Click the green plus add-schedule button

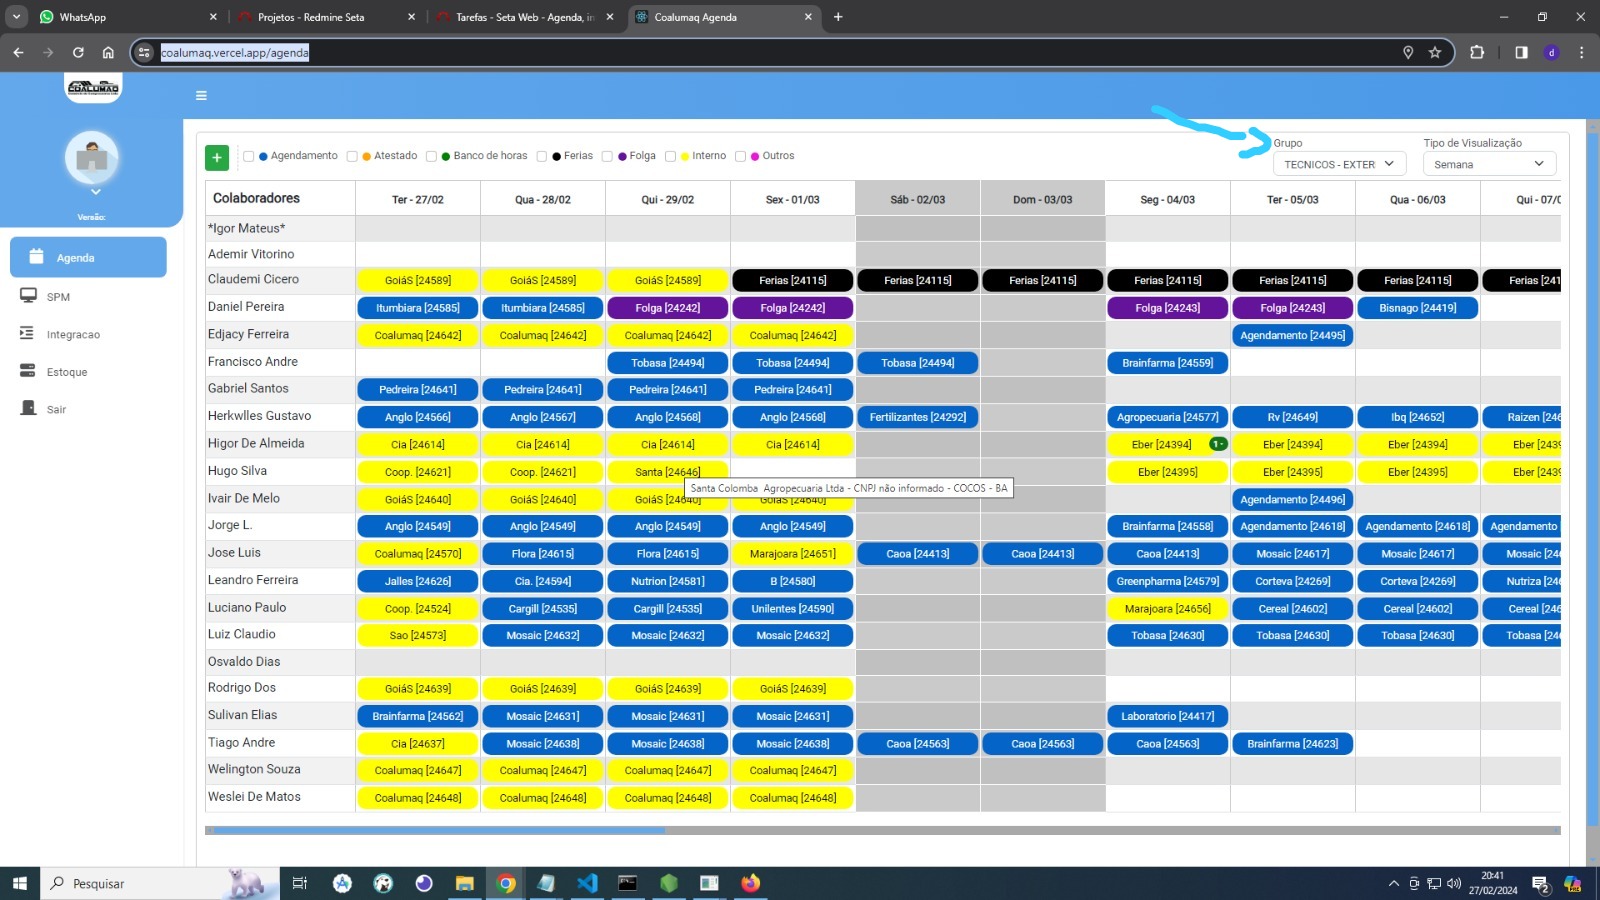tap(217, 157)
